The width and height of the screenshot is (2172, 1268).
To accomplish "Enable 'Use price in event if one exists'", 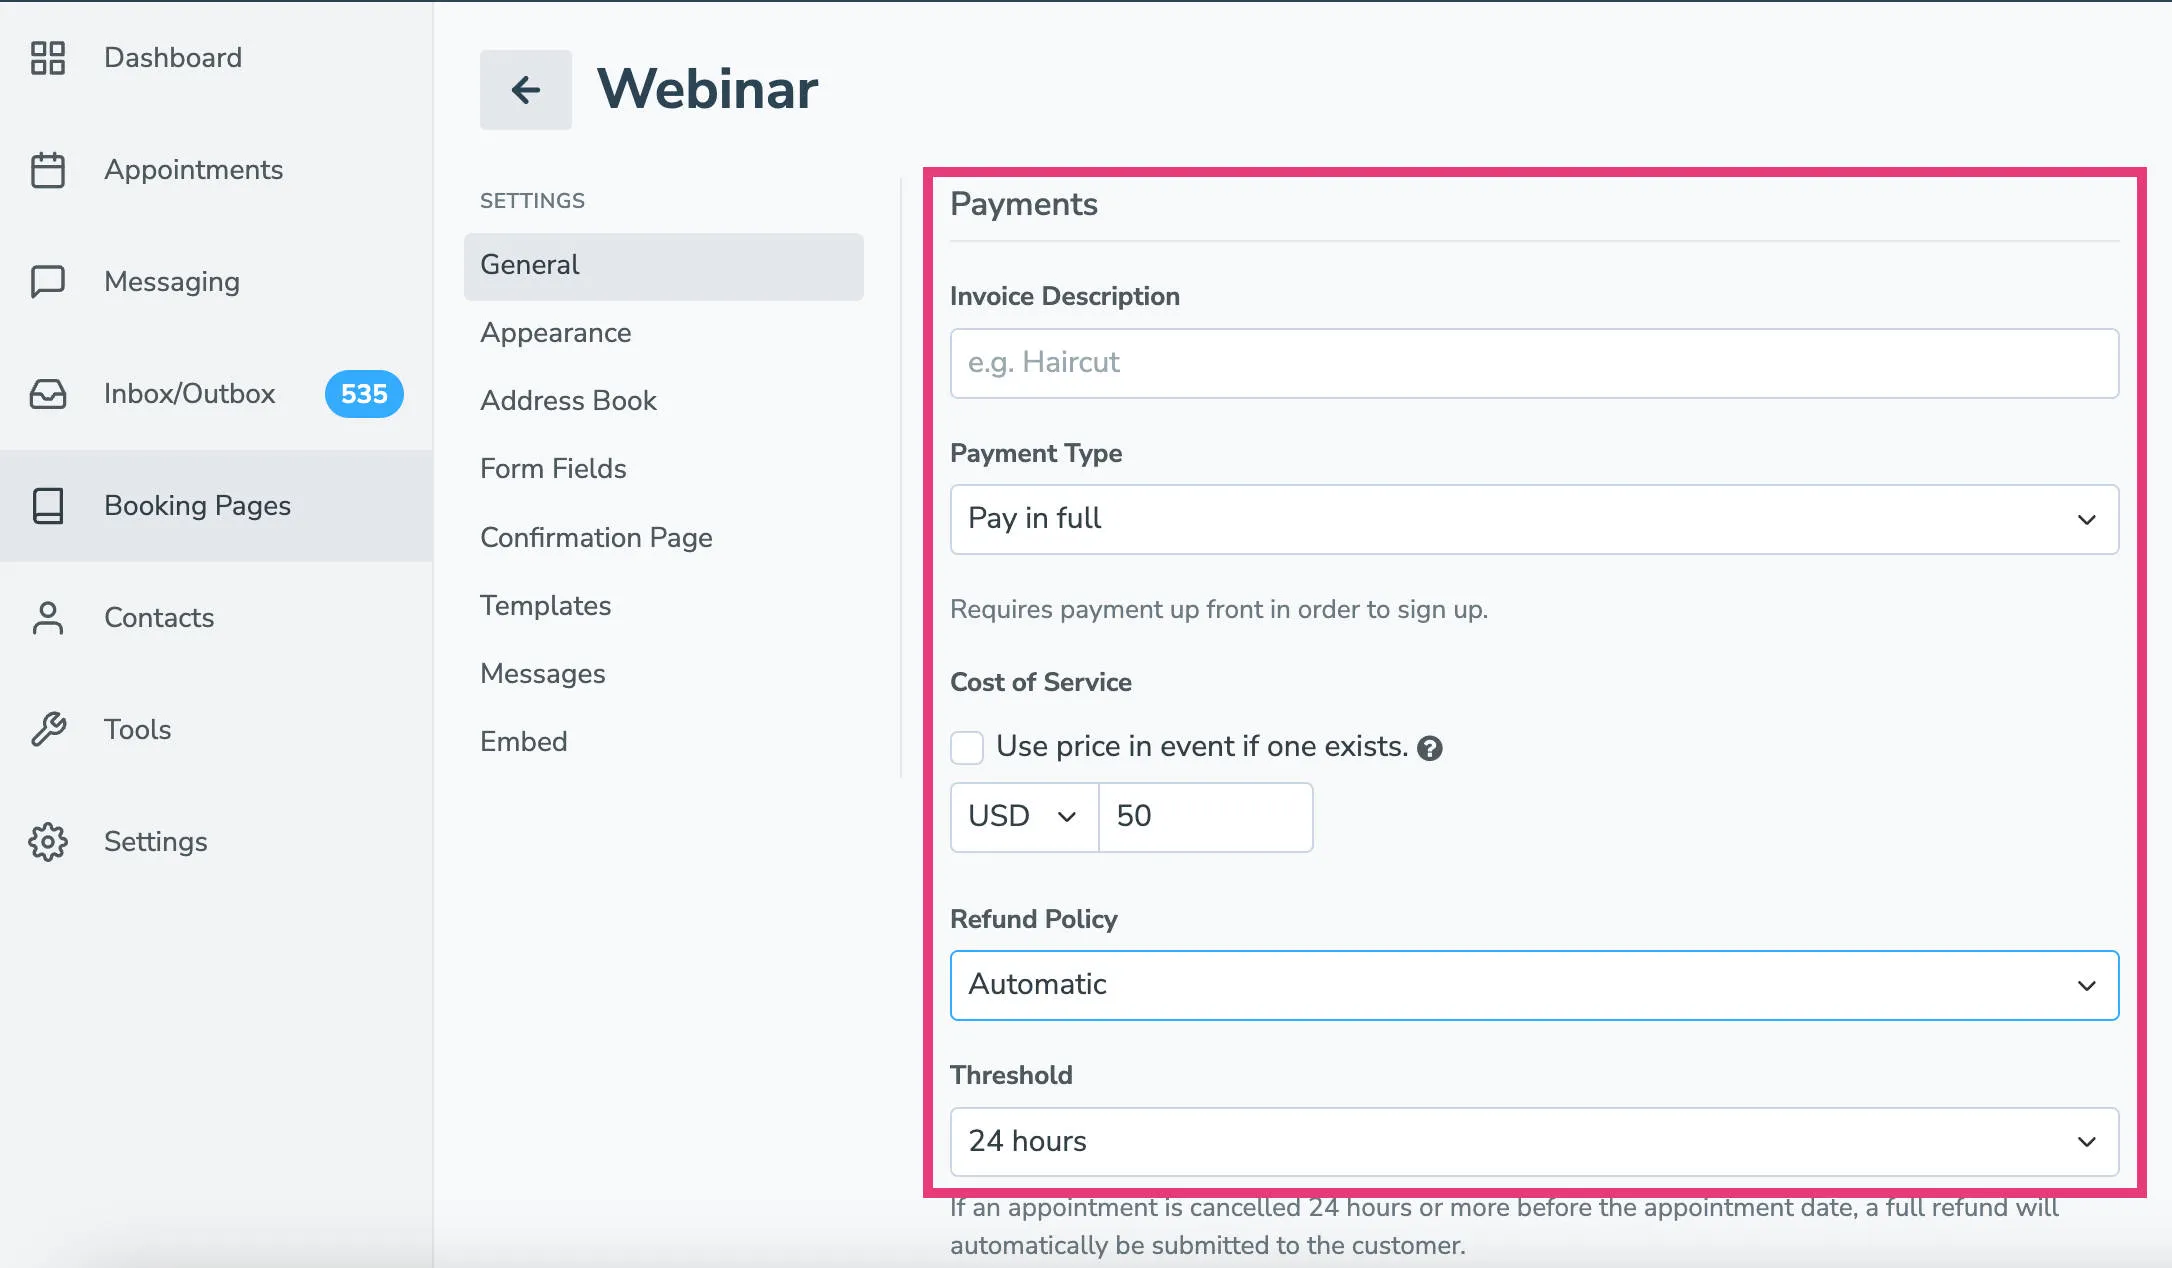I will 966,747.
